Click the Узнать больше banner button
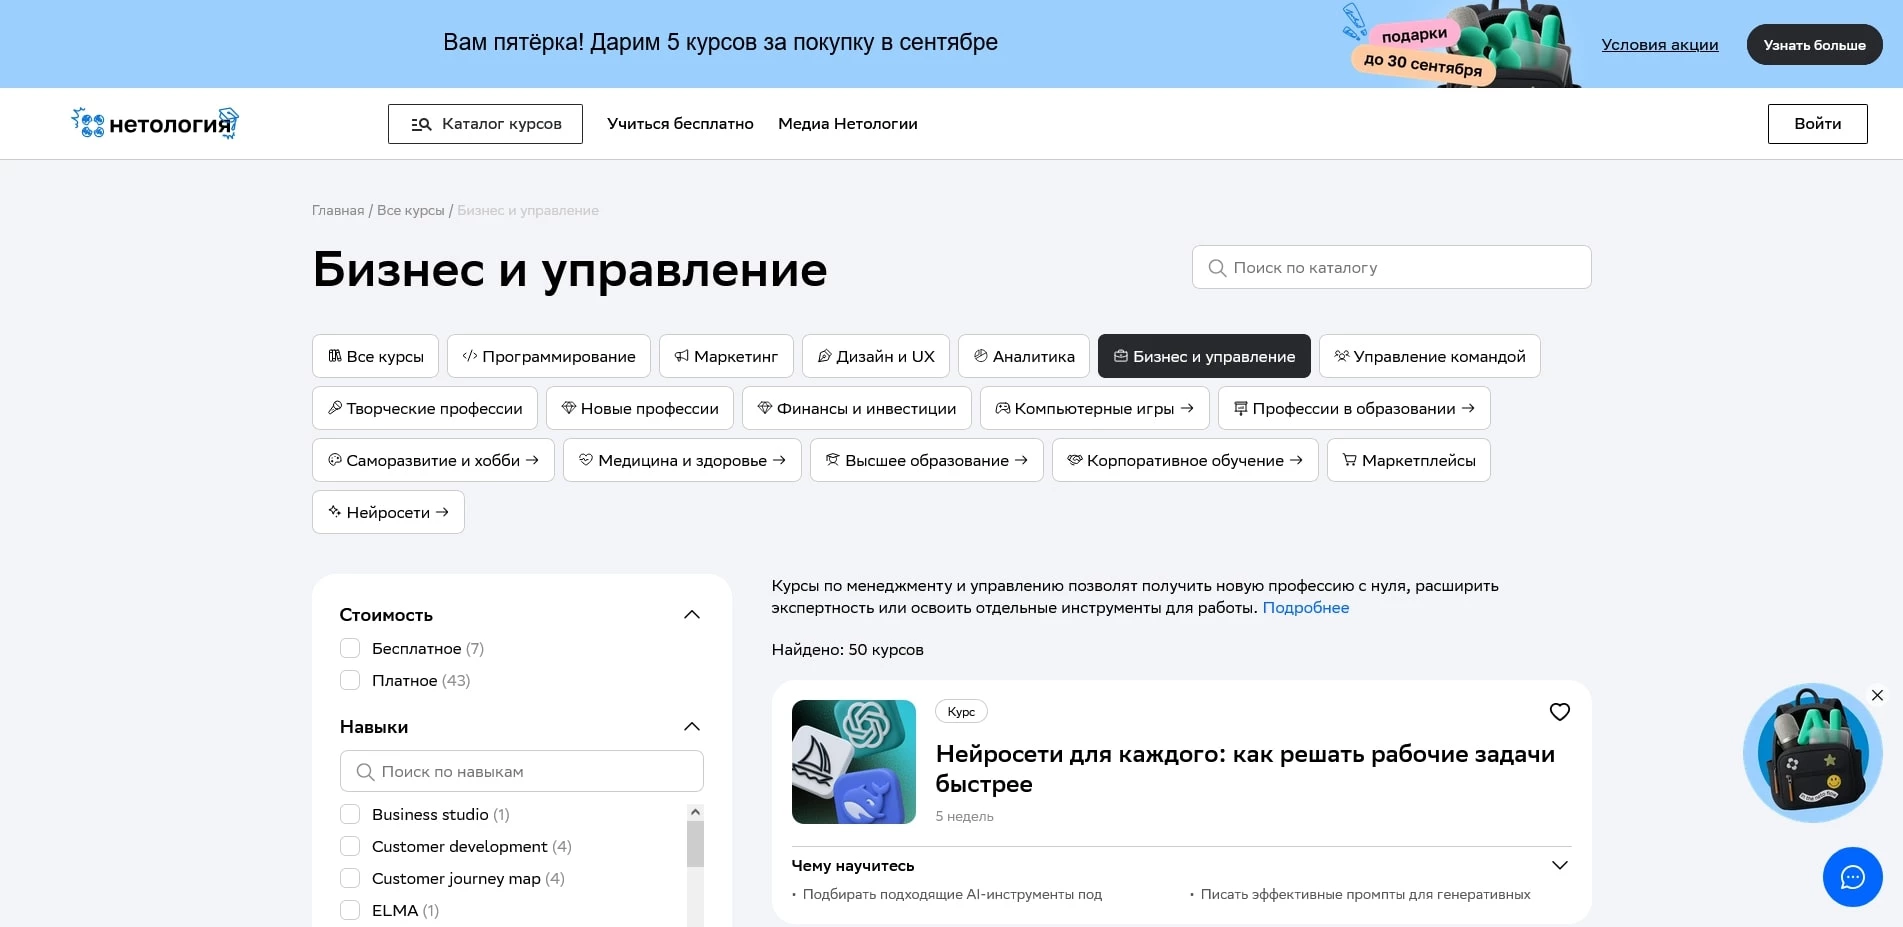The width and height of the screenshot is (1903, 927). coord(1814,44)
